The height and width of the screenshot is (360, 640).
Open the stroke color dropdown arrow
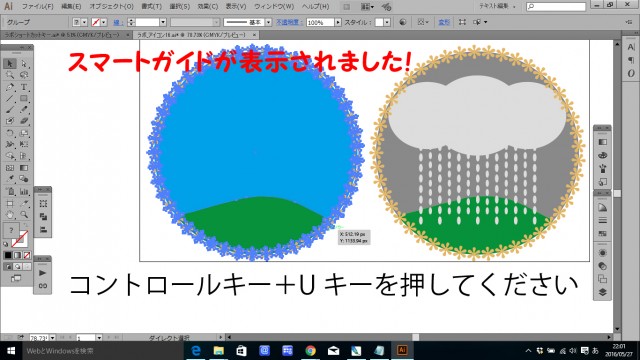pyautogui.click(x=104, y=22)
